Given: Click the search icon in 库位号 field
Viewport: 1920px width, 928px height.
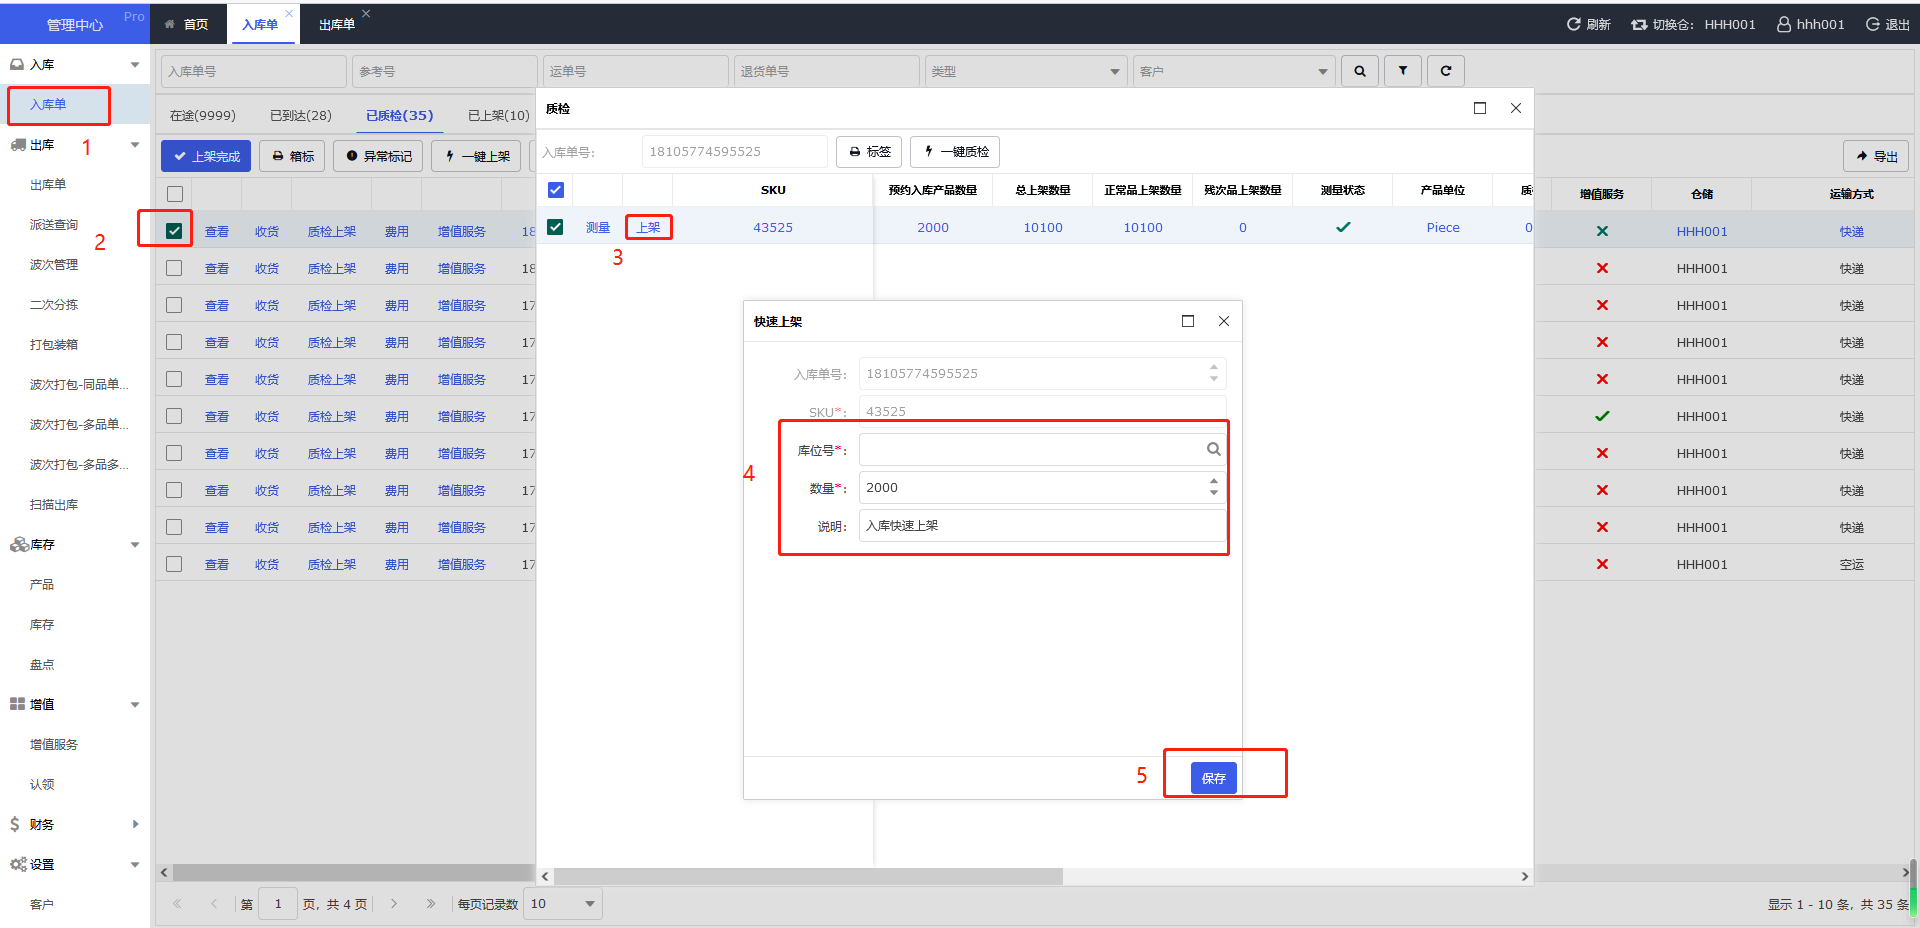Looking at the screenshot, I should coord(1213,450).
